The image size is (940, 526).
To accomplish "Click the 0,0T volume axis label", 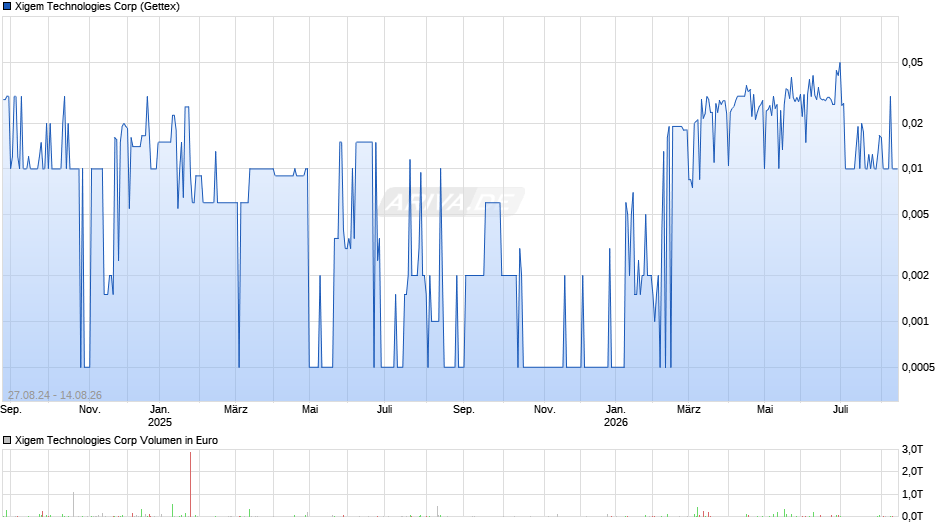I will [912, 516].
